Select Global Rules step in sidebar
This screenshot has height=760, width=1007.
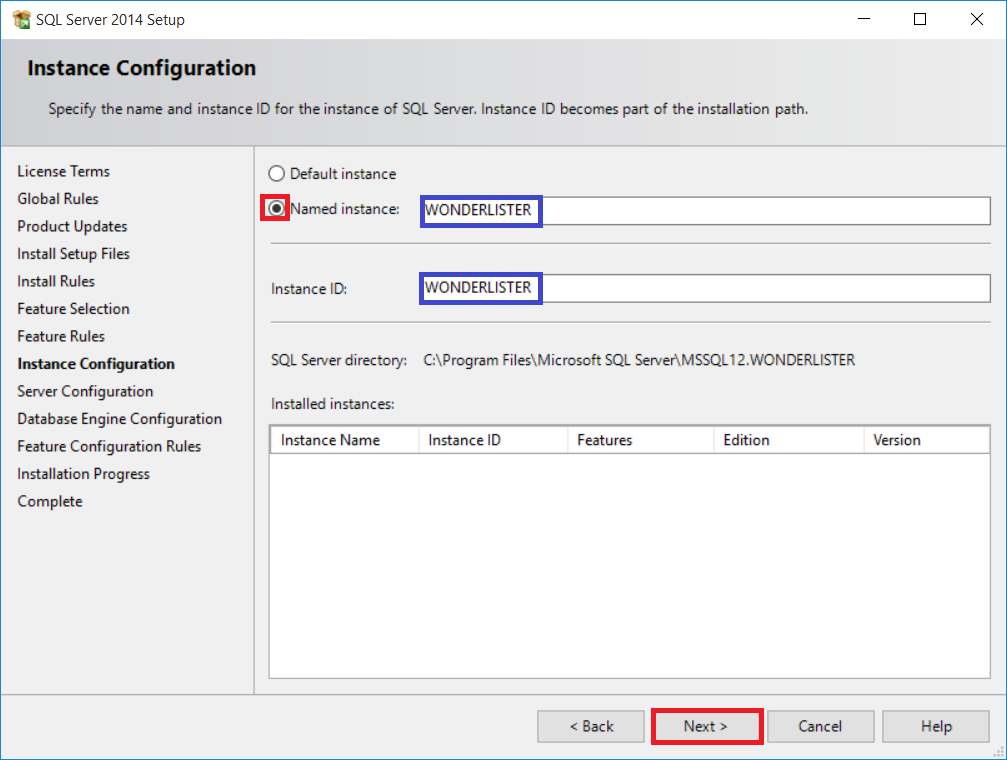click(x=58, y=199)
